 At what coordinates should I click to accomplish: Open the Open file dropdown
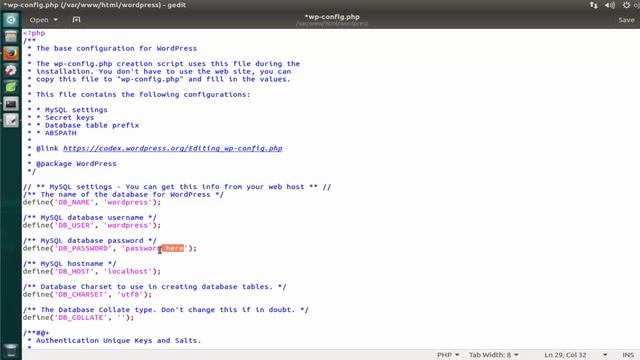[x=44, y=20]
